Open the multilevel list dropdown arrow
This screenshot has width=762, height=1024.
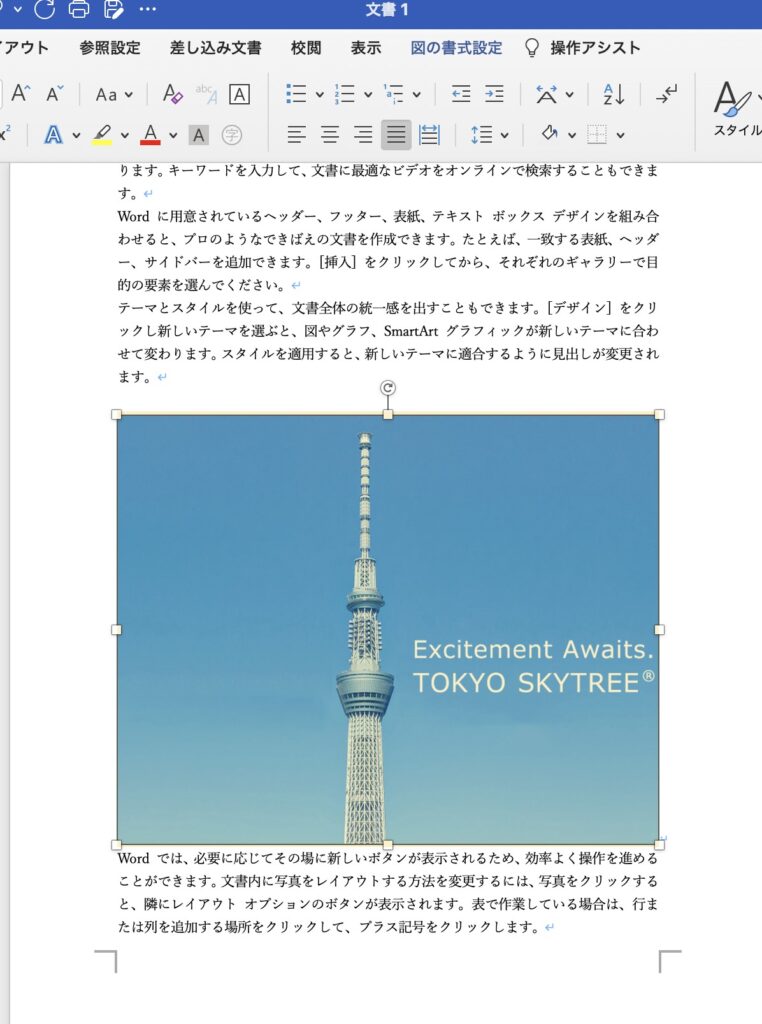coord(417,95)
